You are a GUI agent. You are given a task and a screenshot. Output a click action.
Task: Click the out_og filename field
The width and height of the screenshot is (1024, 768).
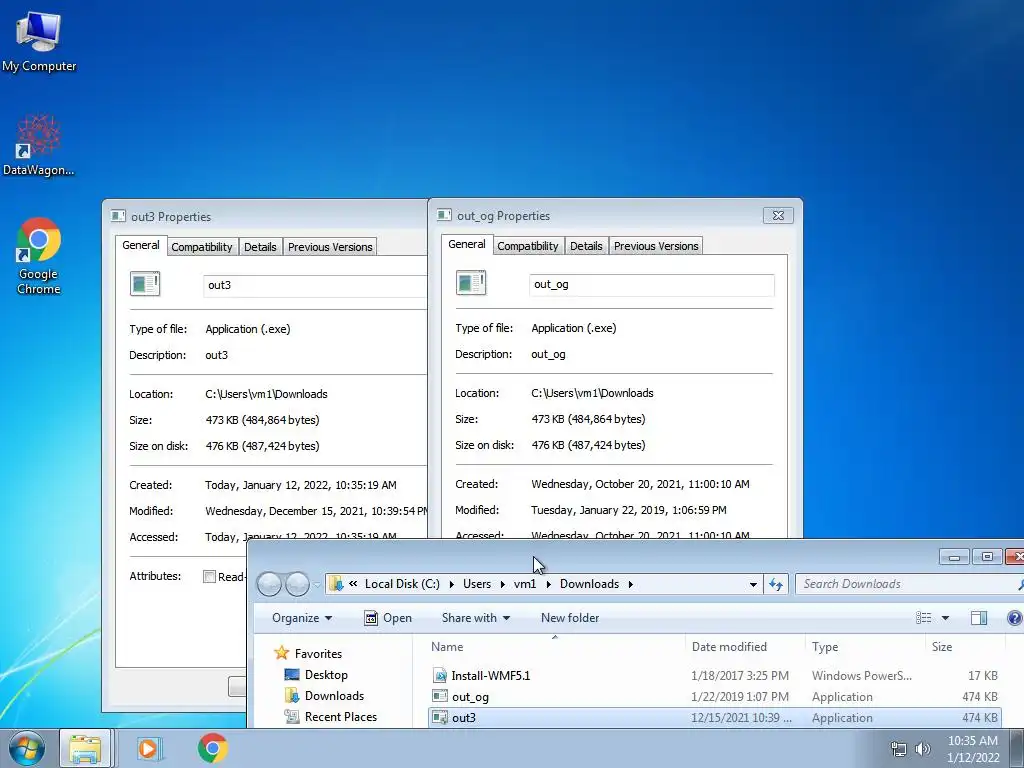point(651,285)
